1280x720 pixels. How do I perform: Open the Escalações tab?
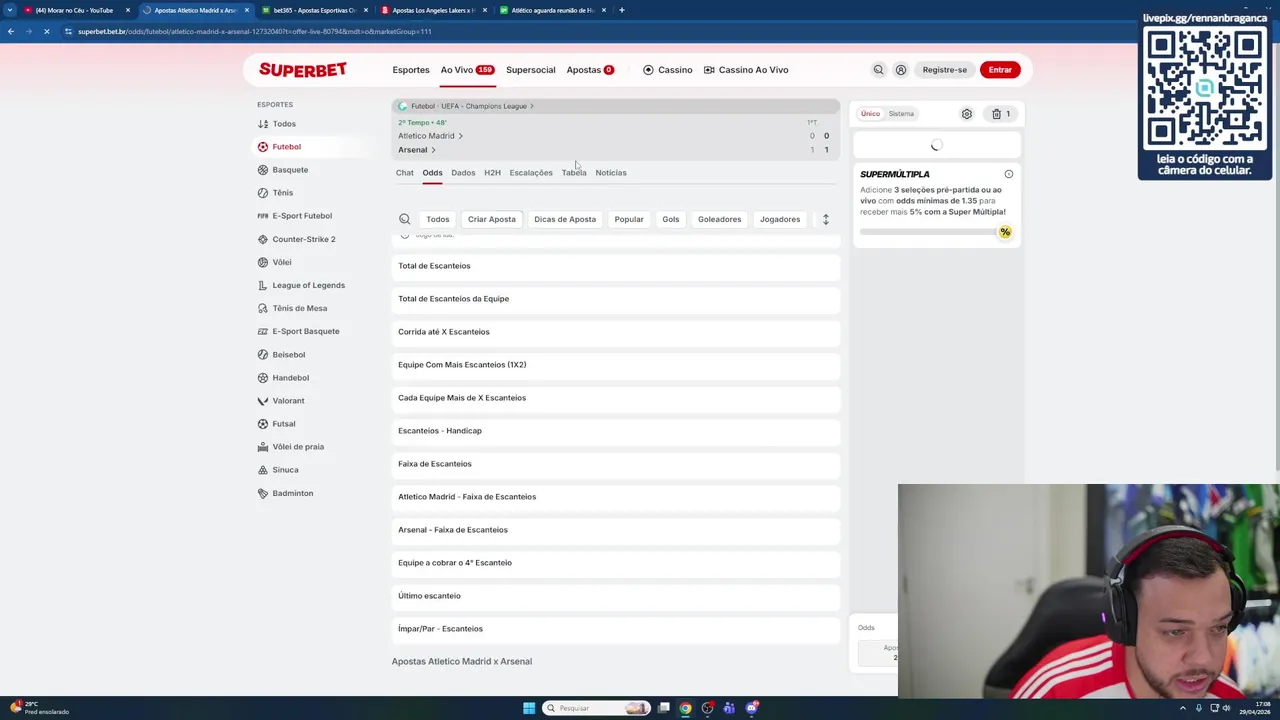coord(531,173)
